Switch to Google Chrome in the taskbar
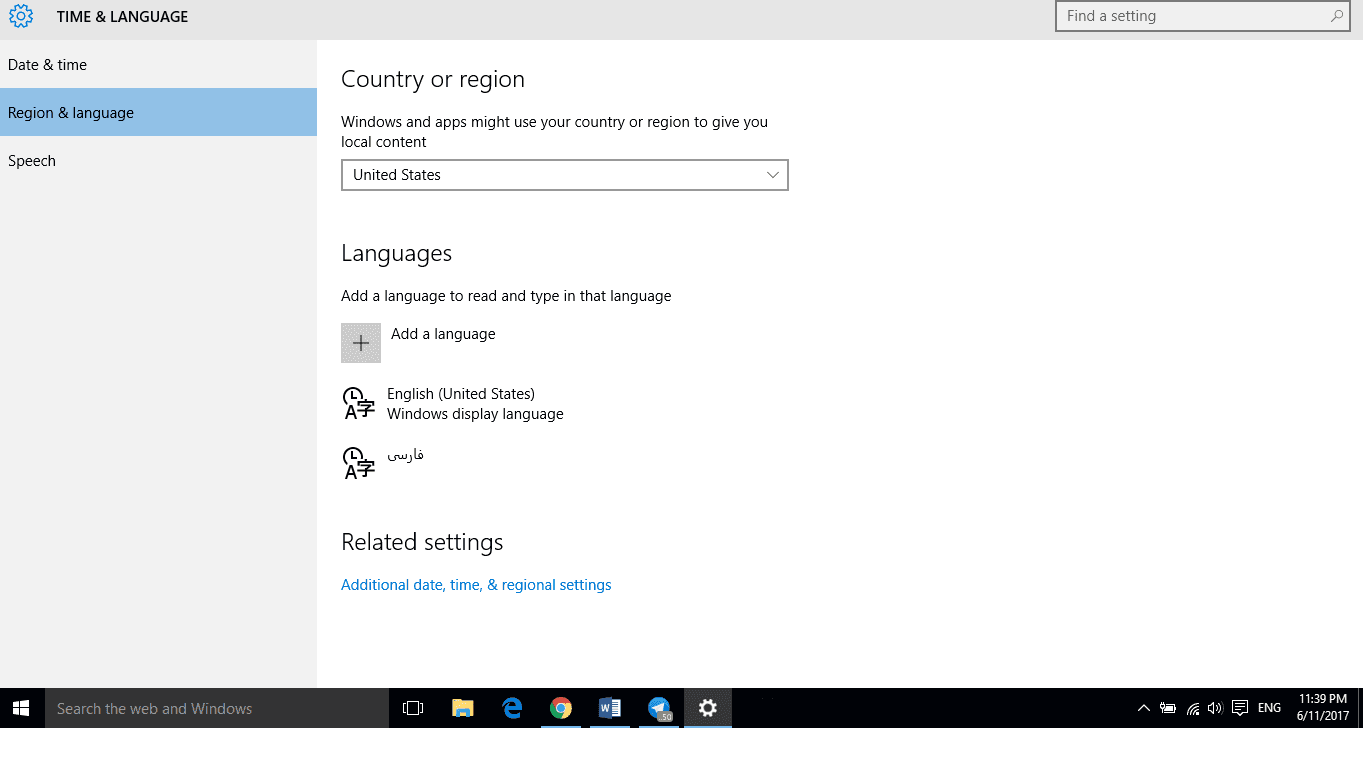 pyautogui.click(x=561, y=708)
